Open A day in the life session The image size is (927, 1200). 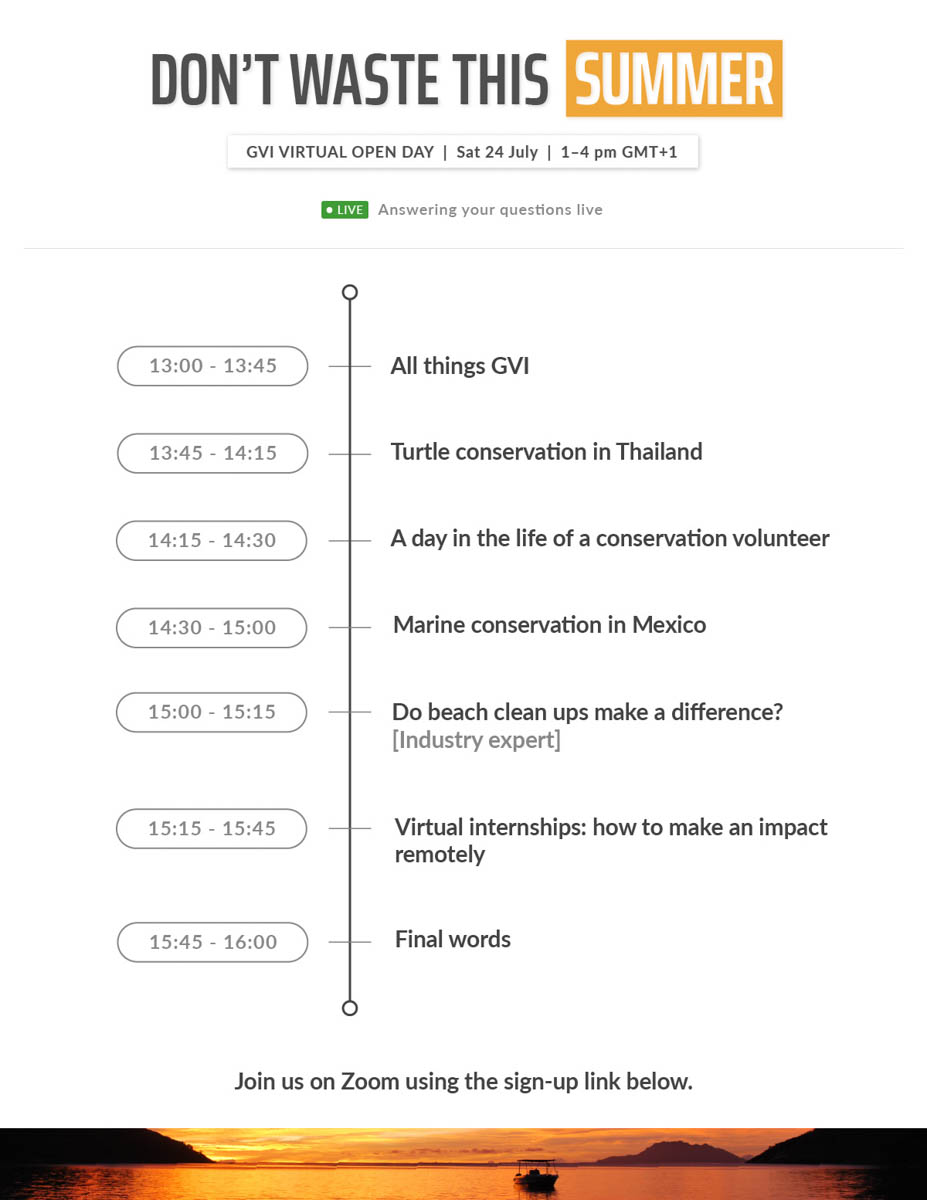[610, 539]
